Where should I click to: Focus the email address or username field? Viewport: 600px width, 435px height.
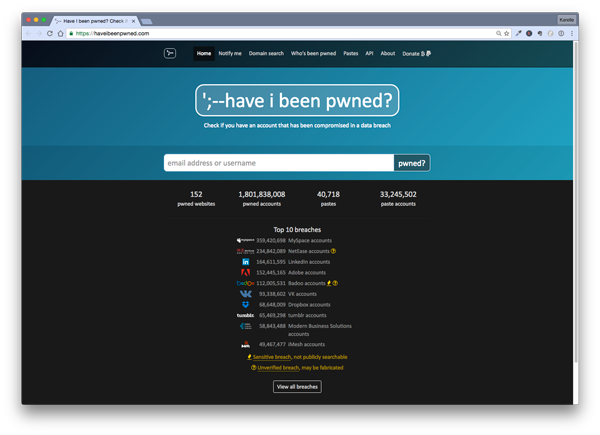coord(279,163)
